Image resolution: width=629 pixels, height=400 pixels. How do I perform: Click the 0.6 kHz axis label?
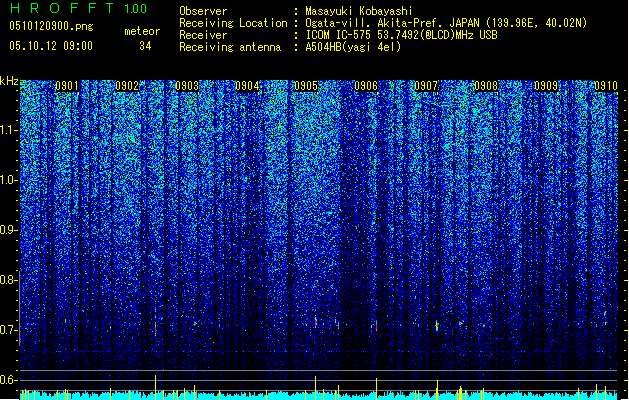coord(8,380)
